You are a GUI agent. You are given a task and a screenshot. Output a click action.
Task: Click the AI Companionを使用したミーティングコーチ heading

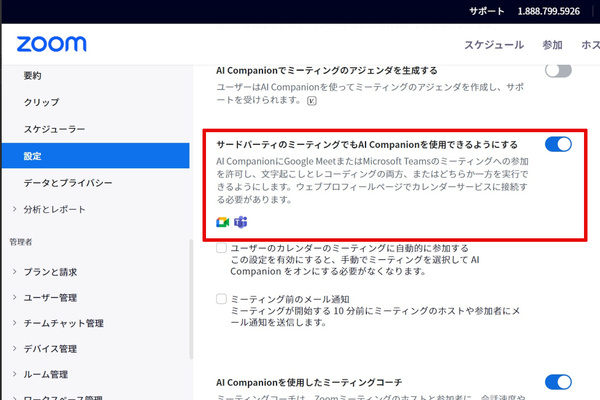click(x=309, y=382)
